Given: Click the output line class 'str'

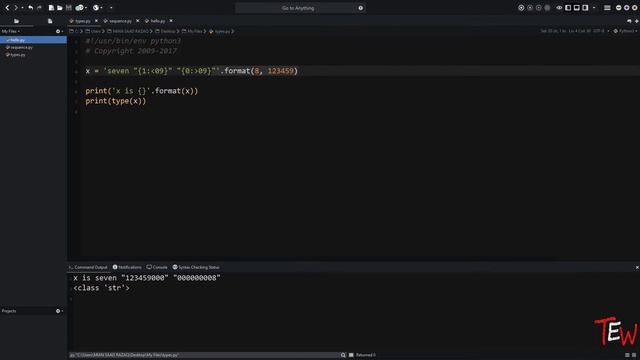Looking at the screenshot, I should click(x=102, y=288).
